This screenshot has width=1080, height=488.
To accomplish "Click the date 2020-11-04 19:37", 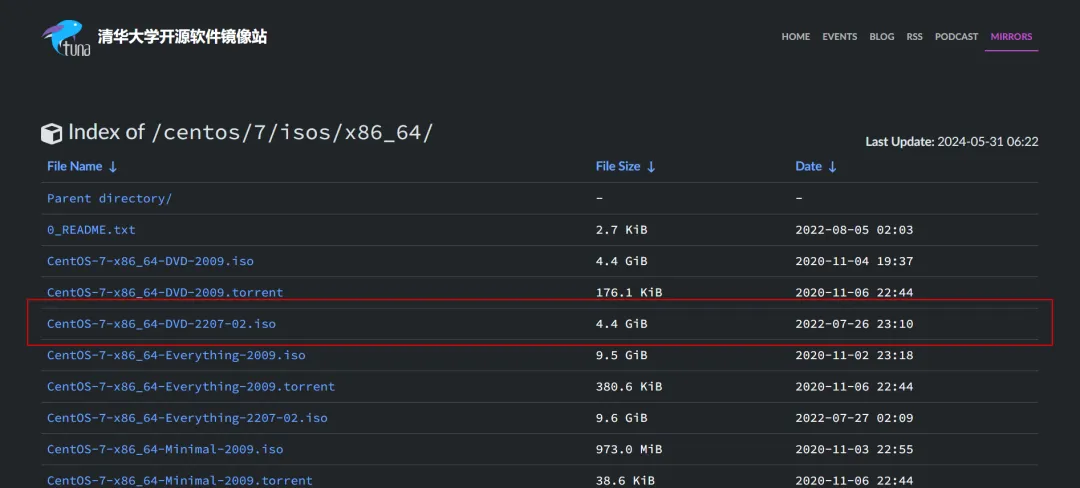I will [854, 262].
